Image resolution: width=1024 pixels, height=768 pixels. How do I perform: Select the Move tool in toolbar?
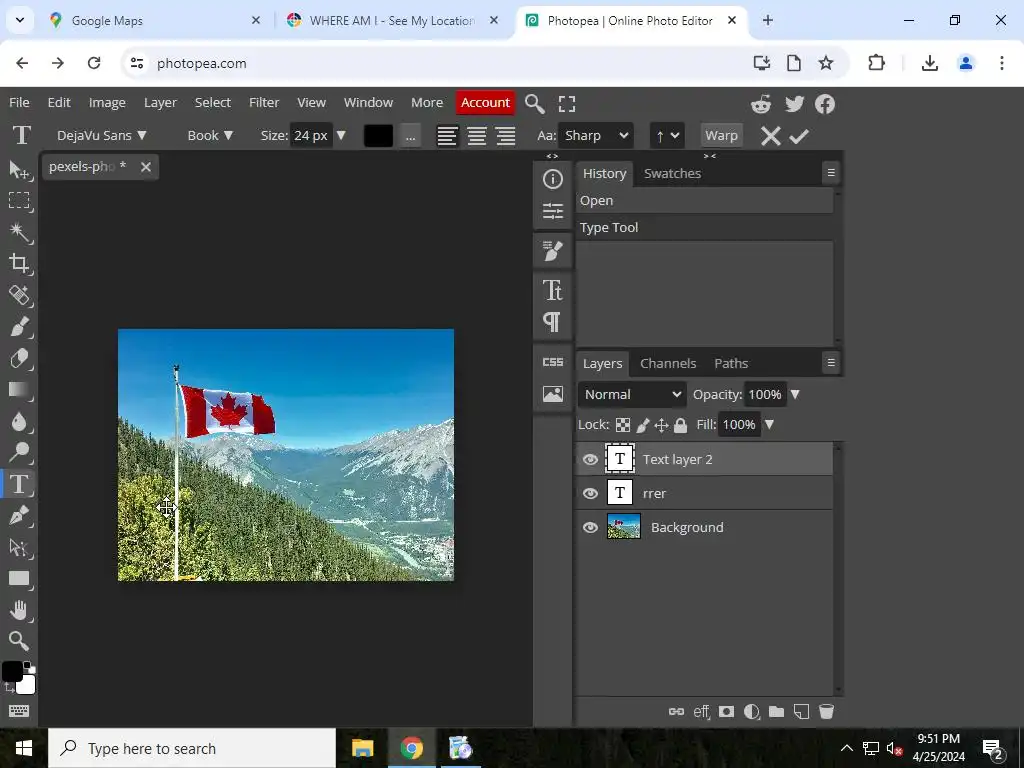19,170
